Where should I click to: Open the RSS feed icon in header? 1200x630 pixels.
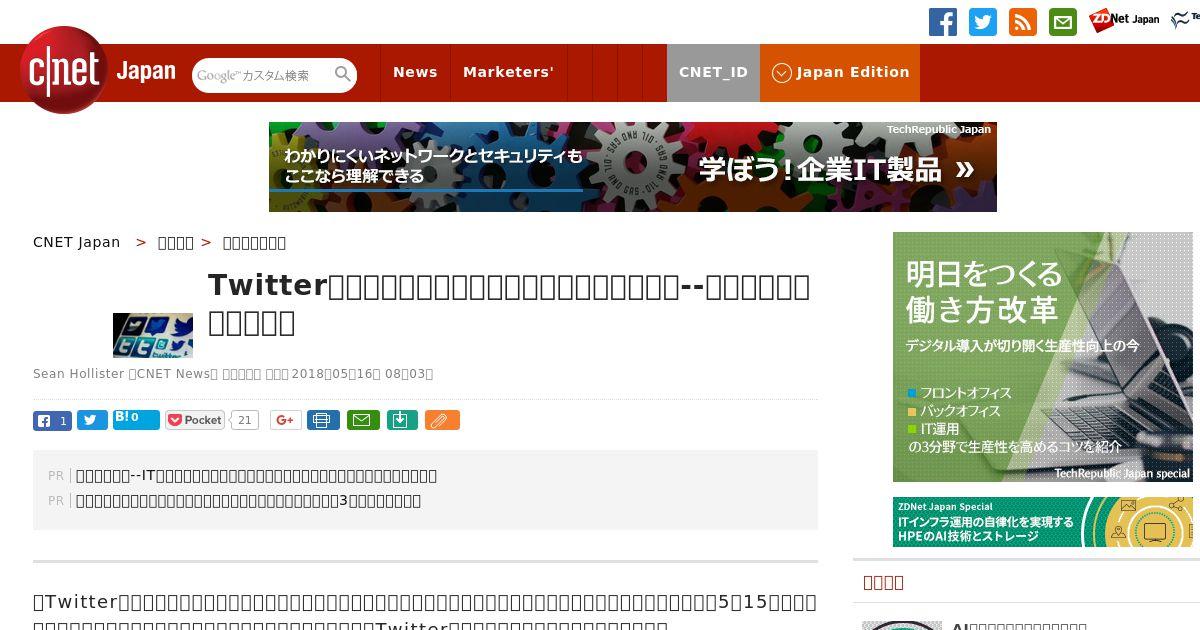pos(1023,22)
